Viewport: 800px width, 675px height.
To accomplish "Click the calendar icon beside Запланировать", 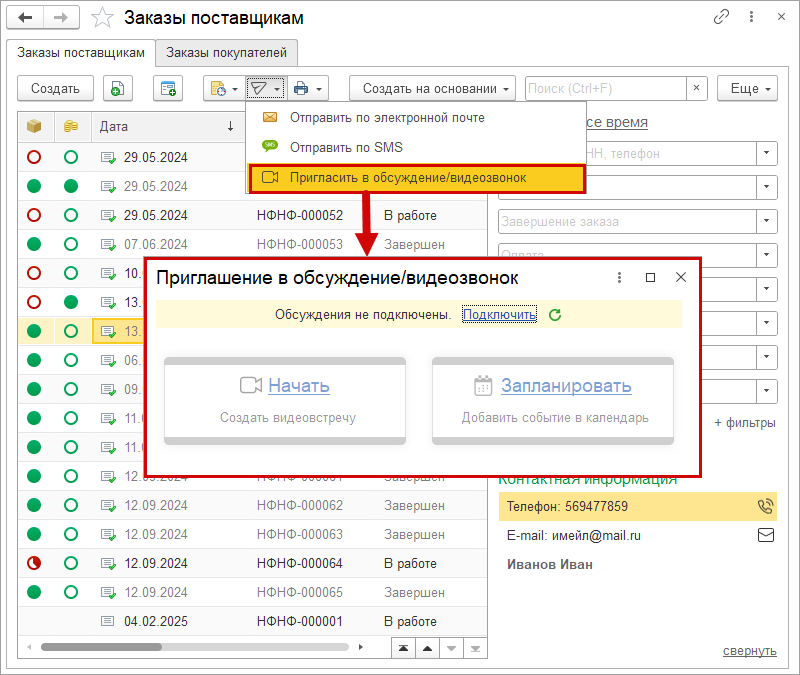I will 483,385.
